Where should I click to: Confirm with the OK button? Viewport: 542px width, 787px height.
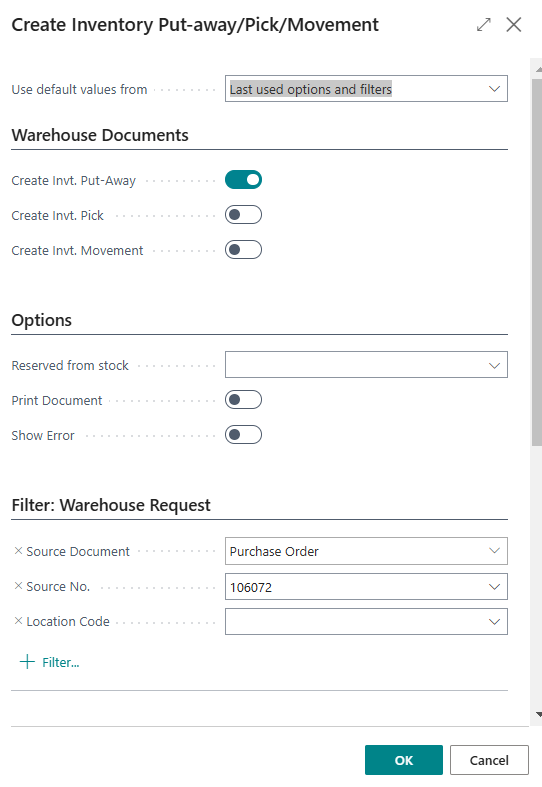click(404, 760)
